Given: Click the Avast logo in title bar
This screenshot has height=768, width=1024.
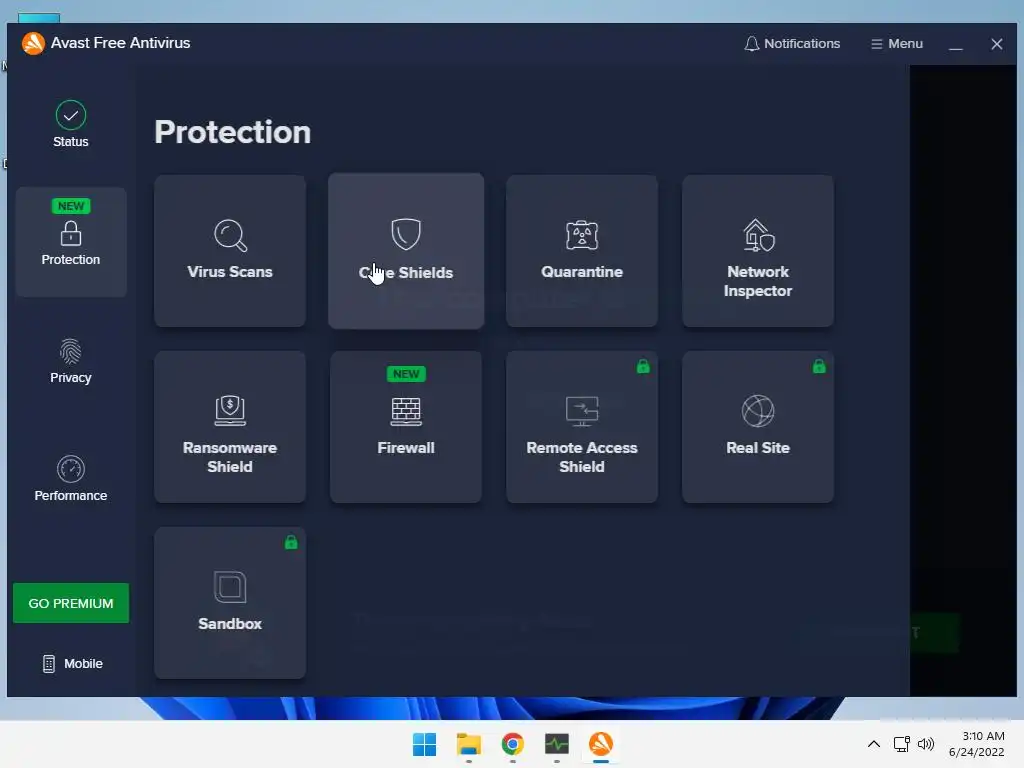Looking at the screenshot, I should 33,43.
